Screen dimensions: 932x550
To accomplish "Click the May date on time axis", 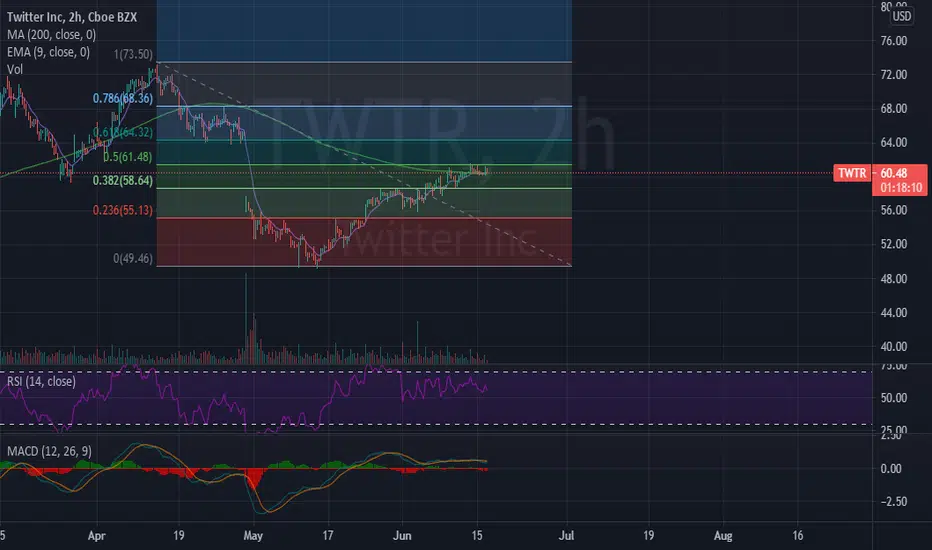I will click(x=253, y=536).
